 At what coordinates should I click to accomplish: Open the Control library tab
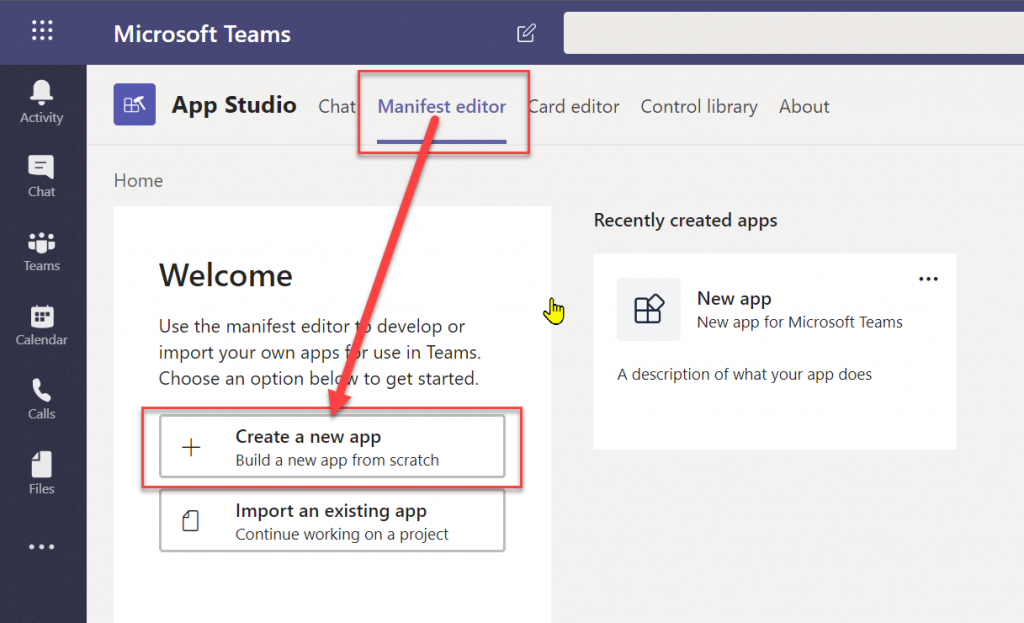coord(699,106)
